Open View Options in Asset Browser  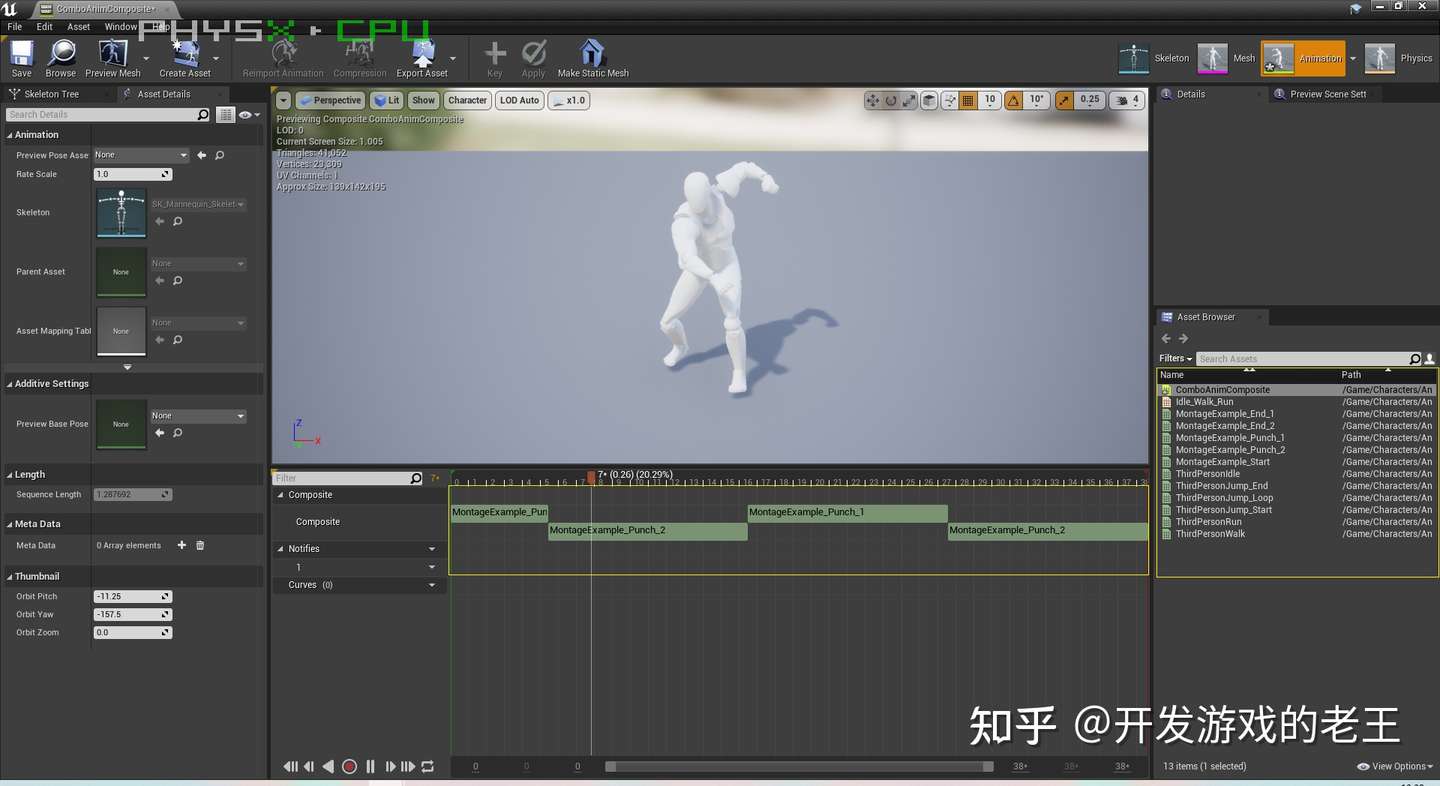click(x=1394, y=767)
